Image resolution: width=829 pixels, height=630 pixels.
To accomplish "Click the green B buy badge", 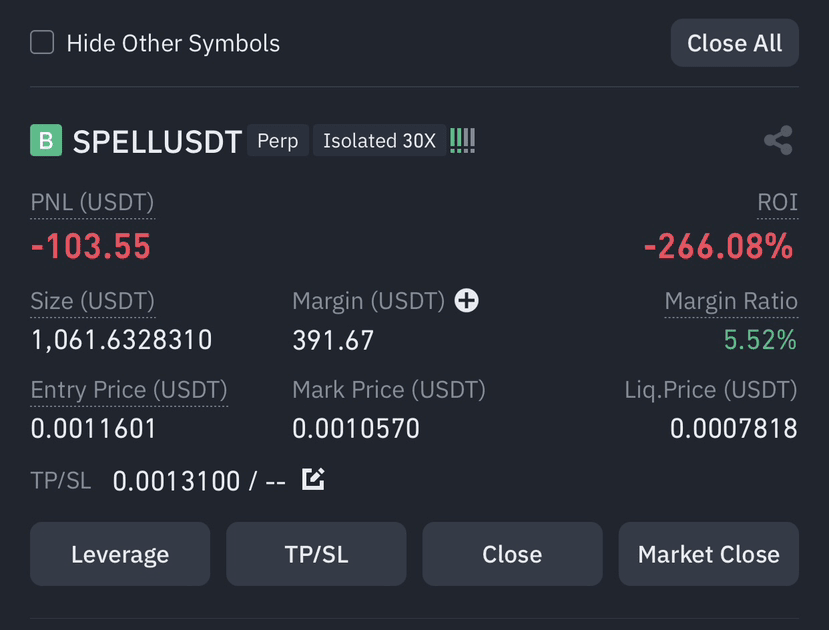I will pos(46,140).
